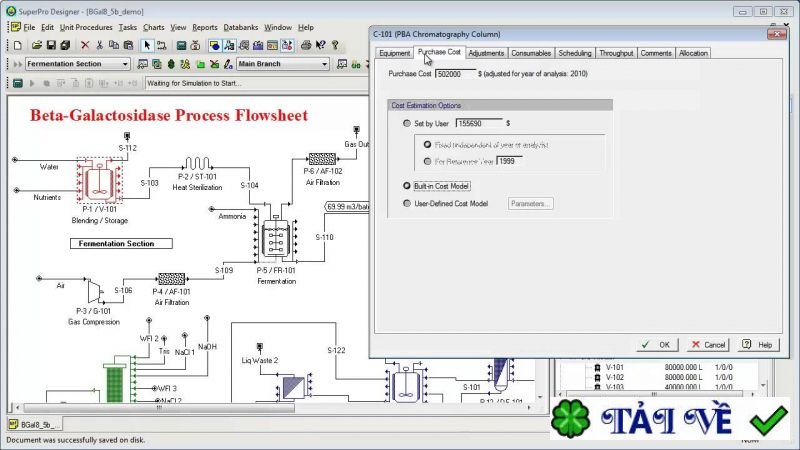This screenshot has width=800, height=450.
Task: Click the P-2 / ST-101 heat sterilization coil icon
Action: tap(197, 163)
